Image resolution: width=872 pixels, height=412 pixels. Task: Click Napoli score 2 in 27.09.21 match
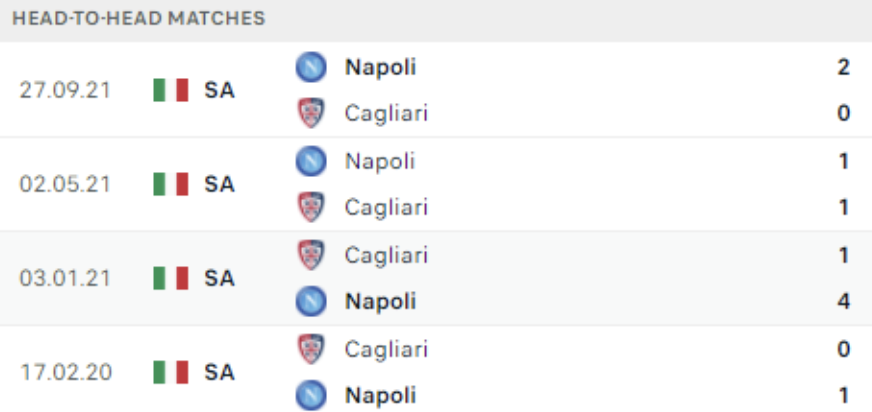[x=844, y=67]
